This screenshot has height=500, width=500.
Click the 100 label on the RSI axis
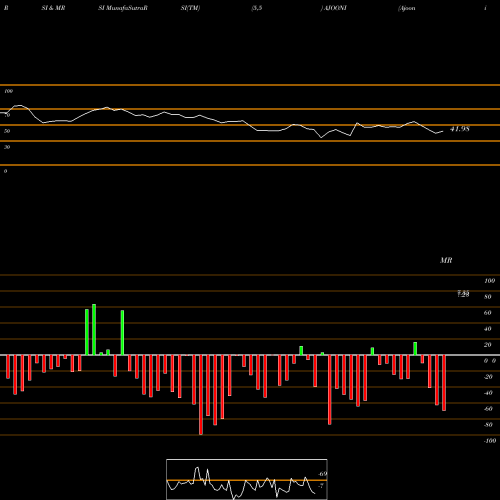click(x=8, y=91)
